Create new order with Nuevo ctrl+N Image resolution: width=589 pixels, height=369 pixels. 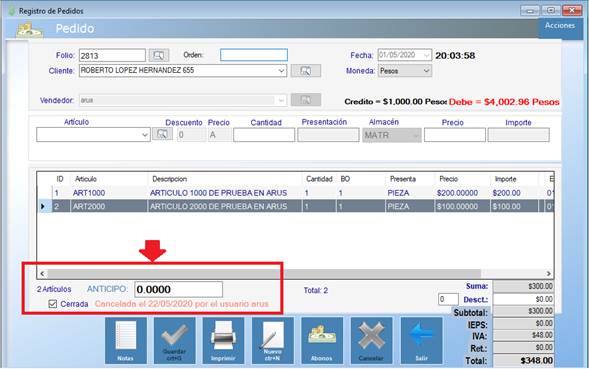point(272,340)
